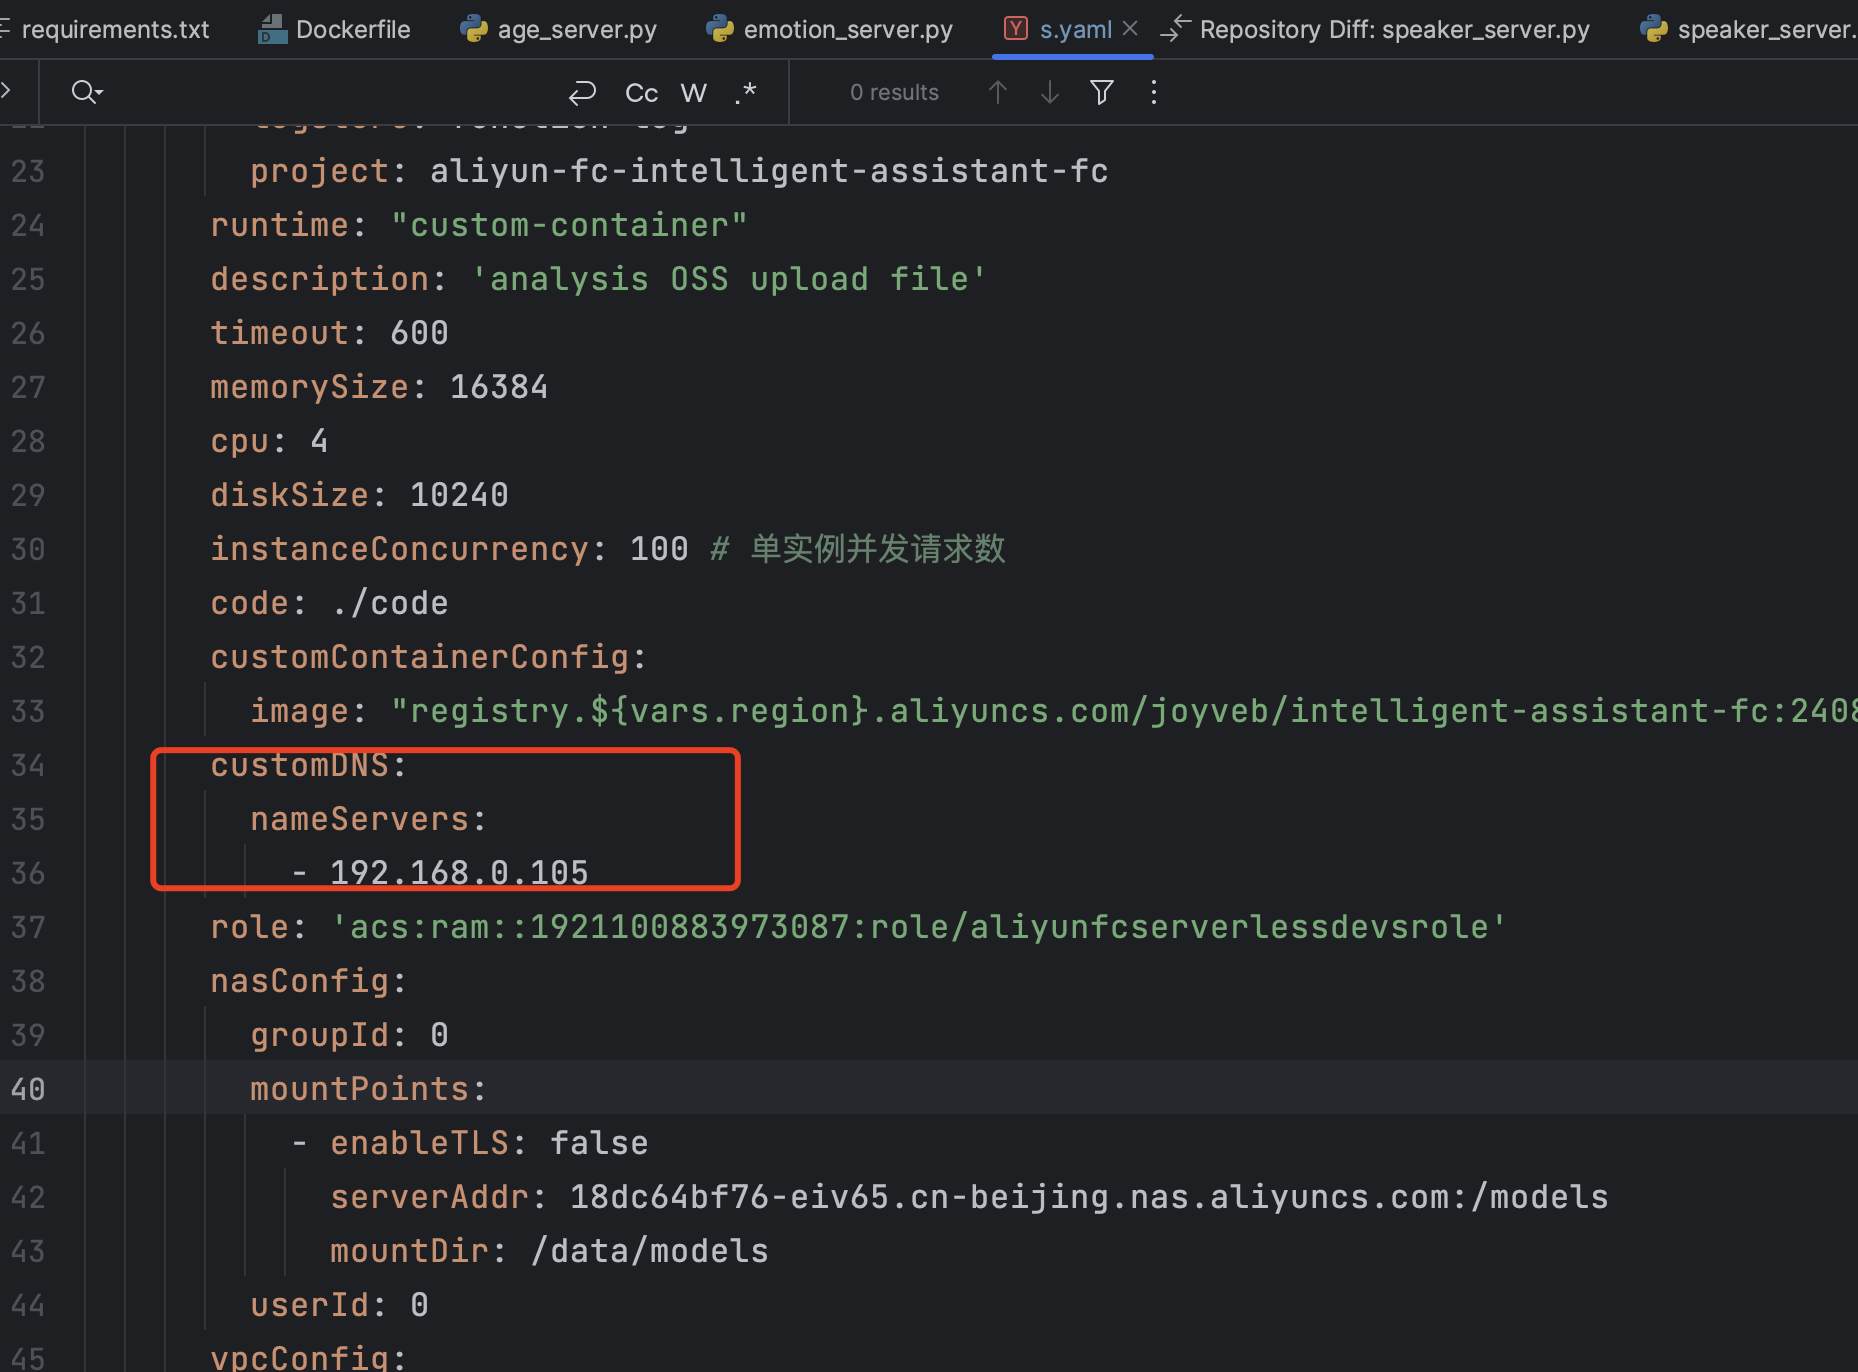Go to next occurrence arrow
Screen dimensions: 1858x1372
pos(1049,93)
